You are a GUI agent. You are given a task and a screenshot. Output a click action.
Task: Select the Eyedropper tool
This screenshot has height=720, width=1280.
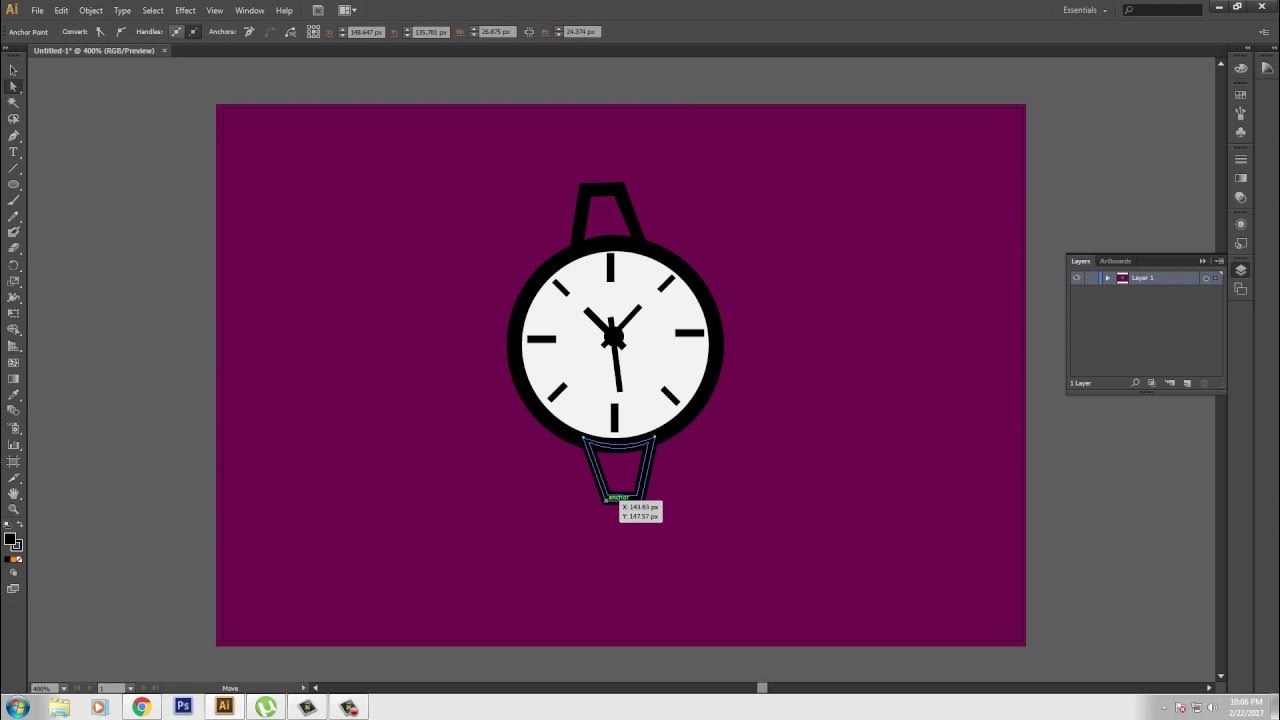tap(13, 395)
